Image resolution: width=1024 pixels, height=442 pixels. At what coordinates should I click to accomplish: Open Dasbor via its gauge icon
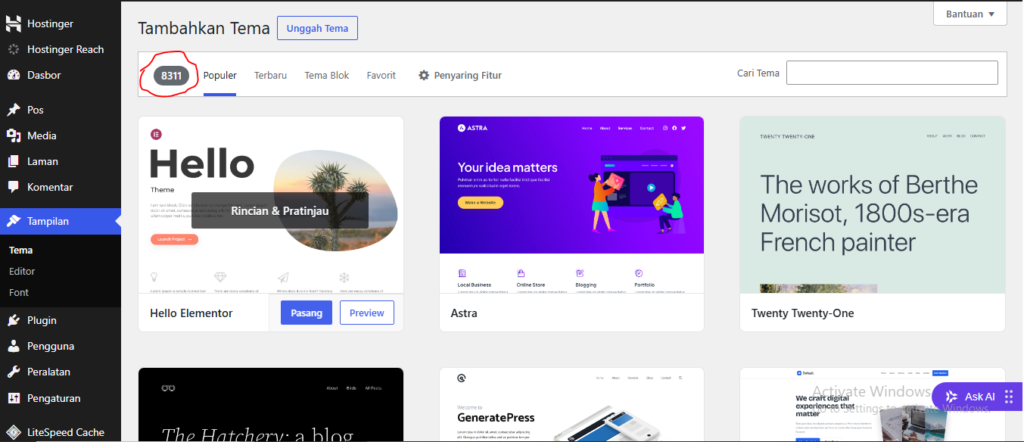(14, 75)
